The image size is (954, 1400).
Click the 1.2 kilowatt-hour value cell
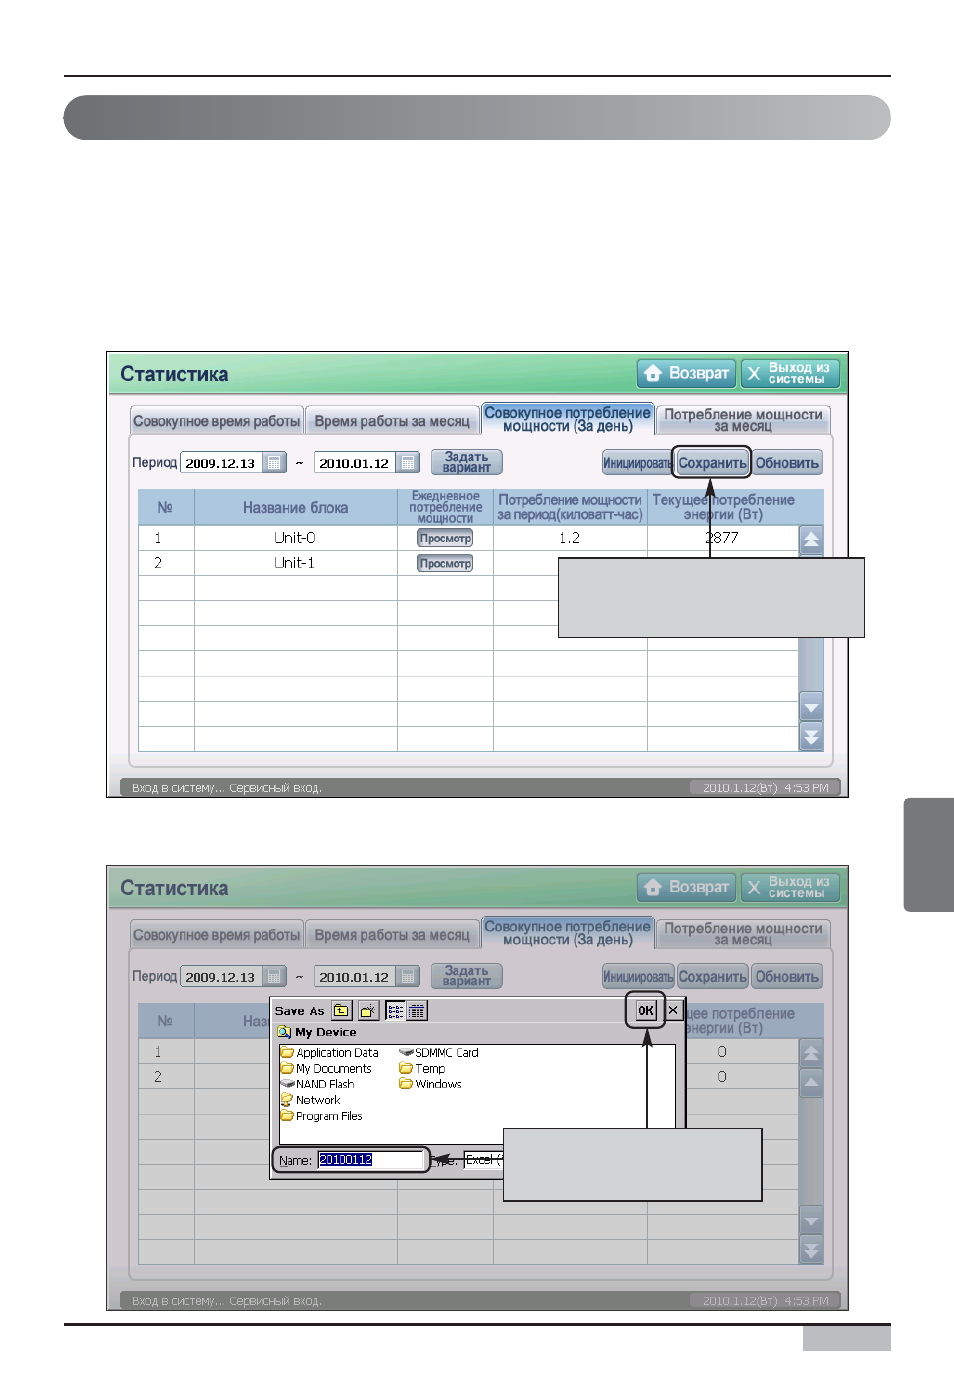tap(570, 538)
